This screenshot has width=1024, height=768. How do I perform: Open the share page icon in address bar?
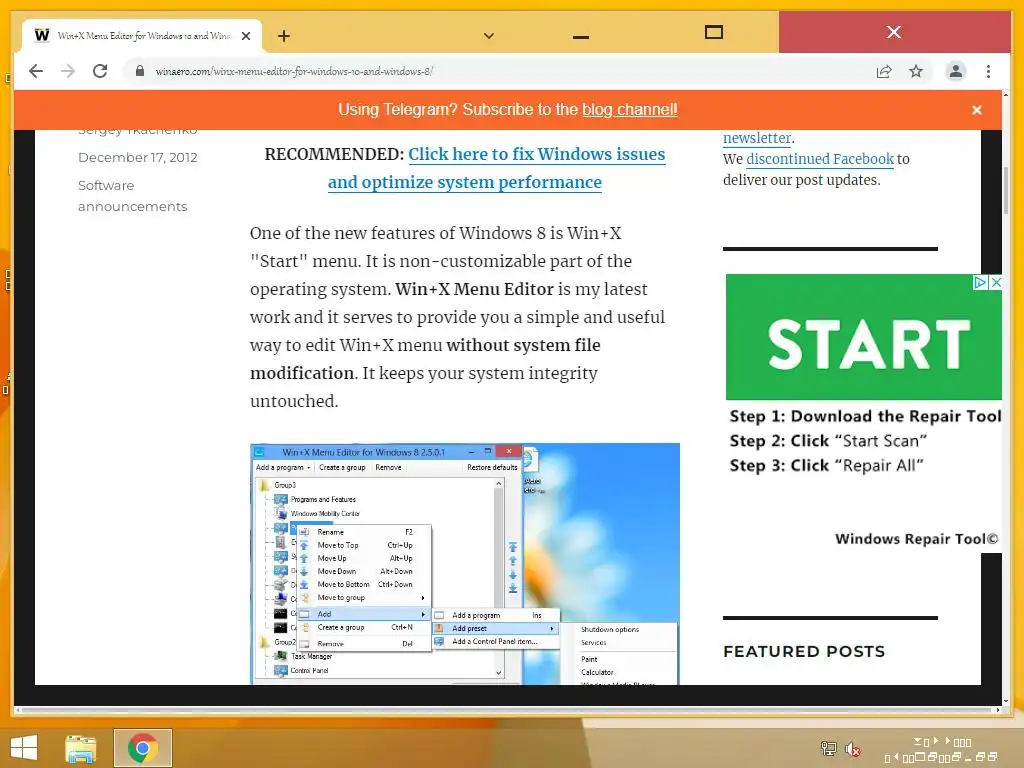(x=884, y=71)
